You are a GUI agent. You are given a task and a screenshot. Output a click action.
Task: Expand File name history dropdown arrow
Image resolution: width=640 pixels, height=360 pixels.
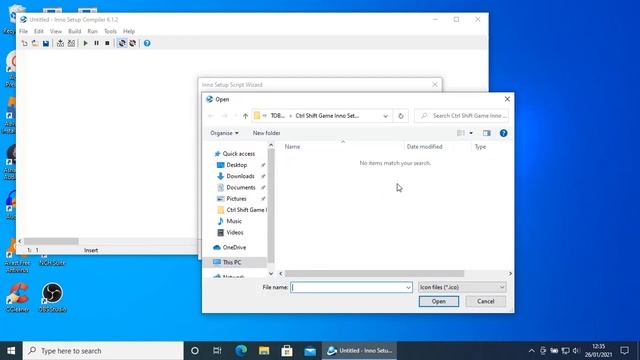[408, 287]
